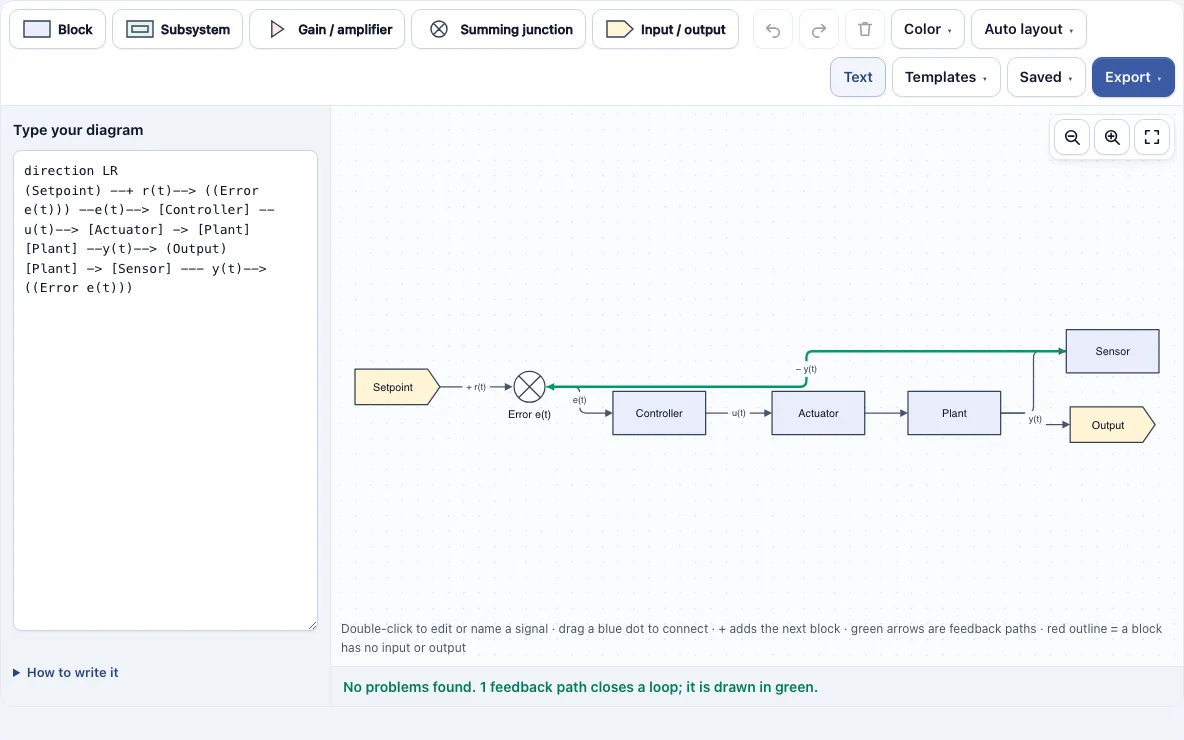The height and width of the screenshot is (740, 1184).
Task: Expand the How to write it section
Action: (66, 673)
